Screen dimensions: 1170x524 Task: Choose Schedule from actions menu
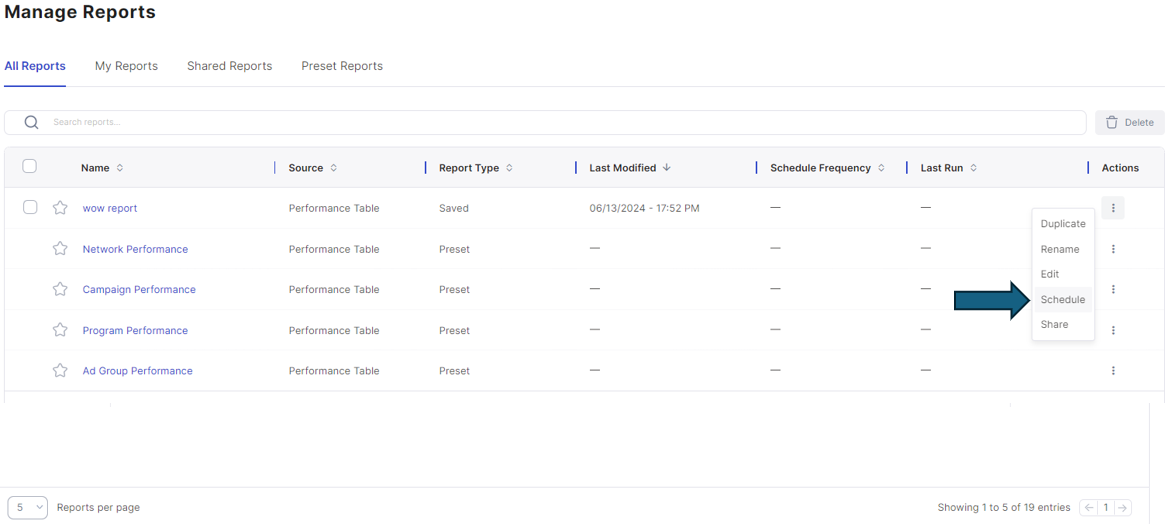pos(1063,299)
